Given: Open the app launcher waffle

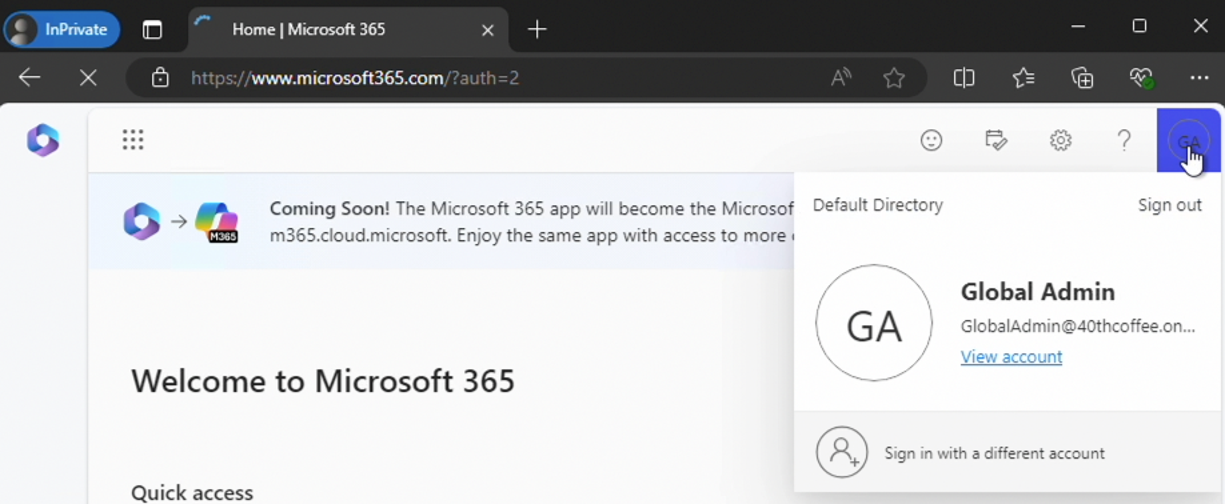Looking at the screenshot, I should tap(133, 140).
